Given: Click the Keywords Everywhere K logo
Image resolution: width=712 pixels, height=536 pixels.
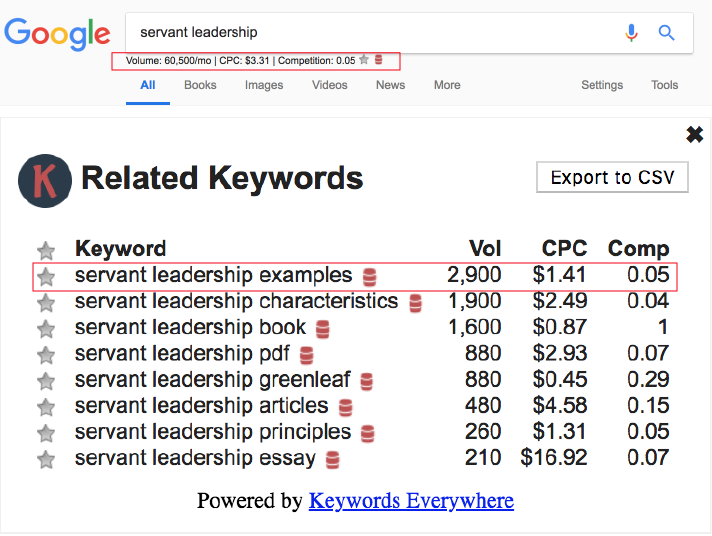Looking at the screenshot, I should pos(45,180).
